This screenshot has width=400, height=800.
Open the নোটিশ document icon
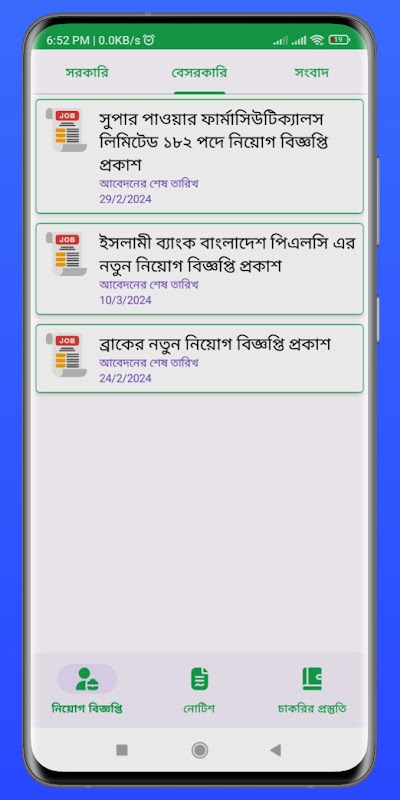tap(199, 679)
